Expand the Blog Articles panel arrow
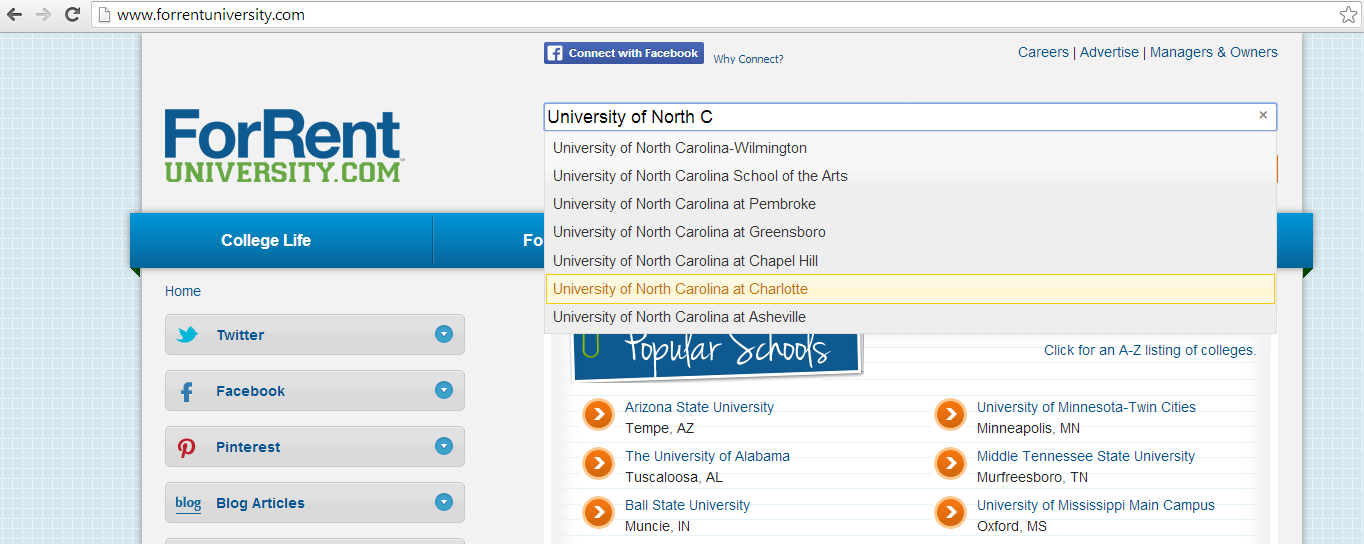 coord(444,502)
